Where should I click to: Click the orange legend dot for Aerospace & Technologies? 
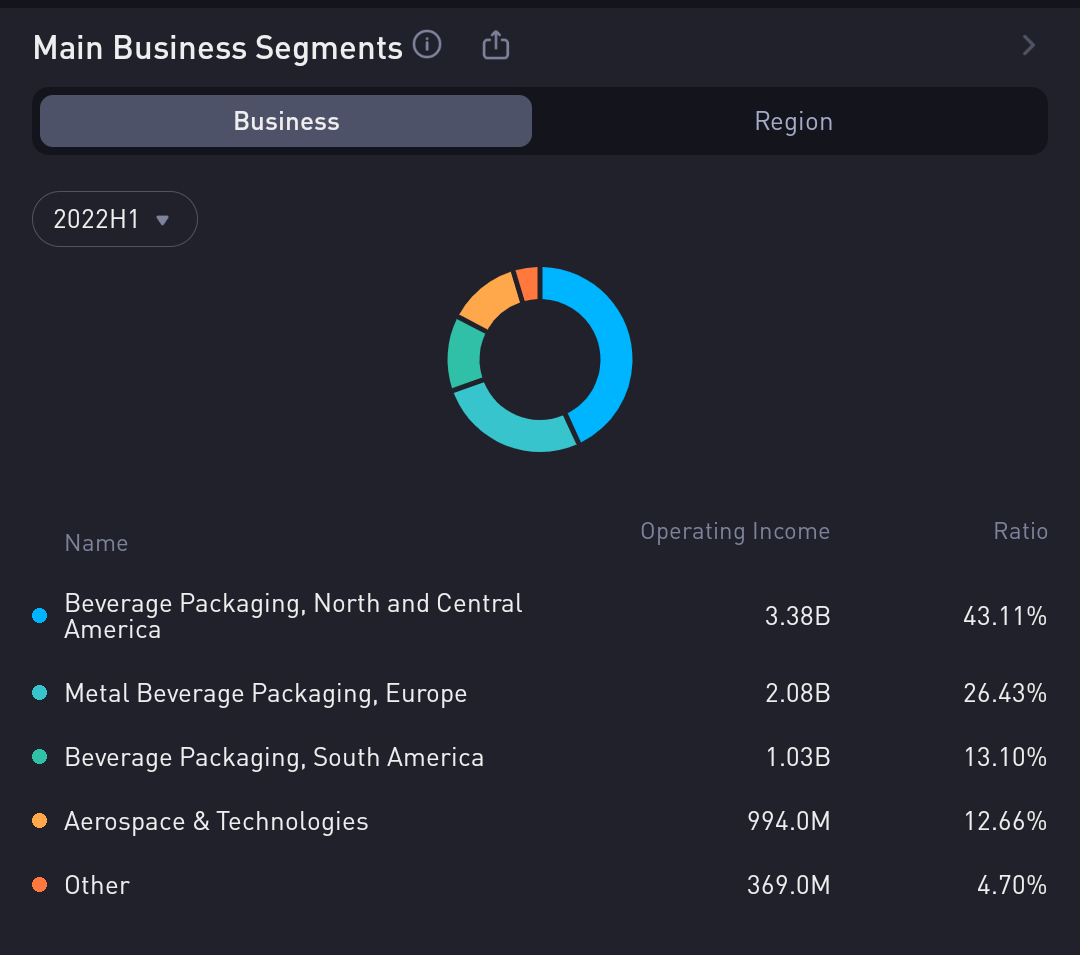point(40,821)
